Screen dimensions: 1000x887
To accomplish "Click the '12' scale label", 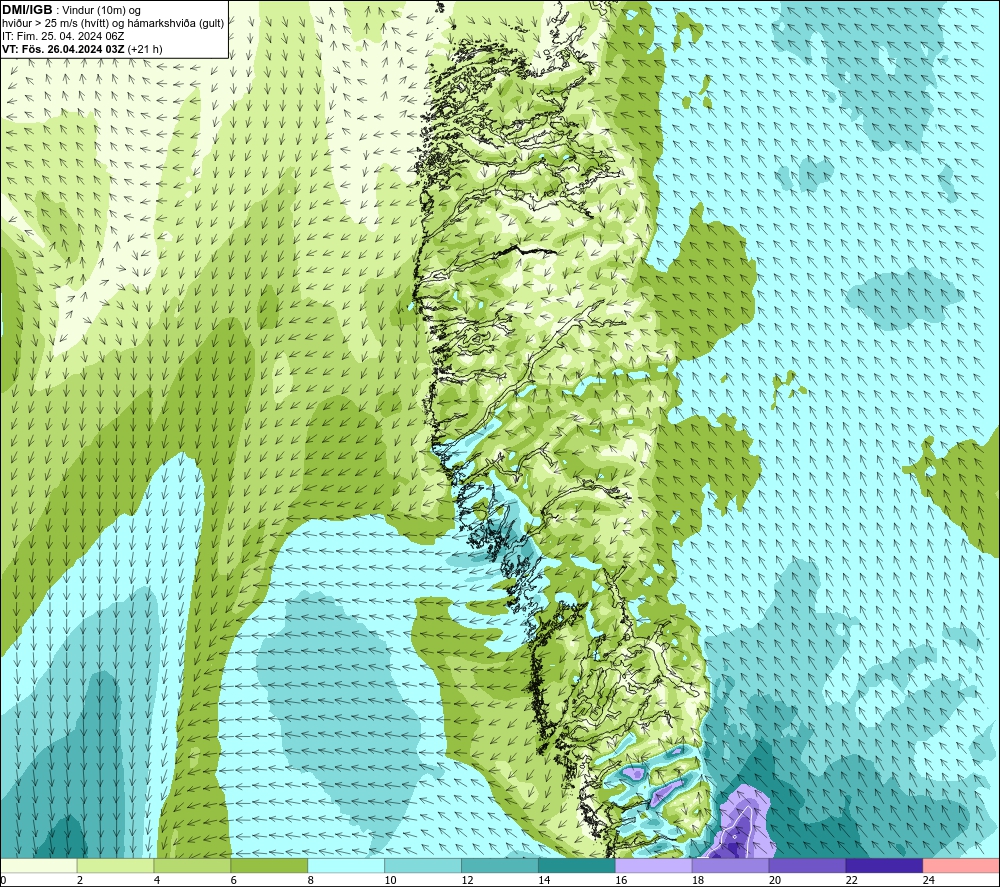I will click(467, 880).
